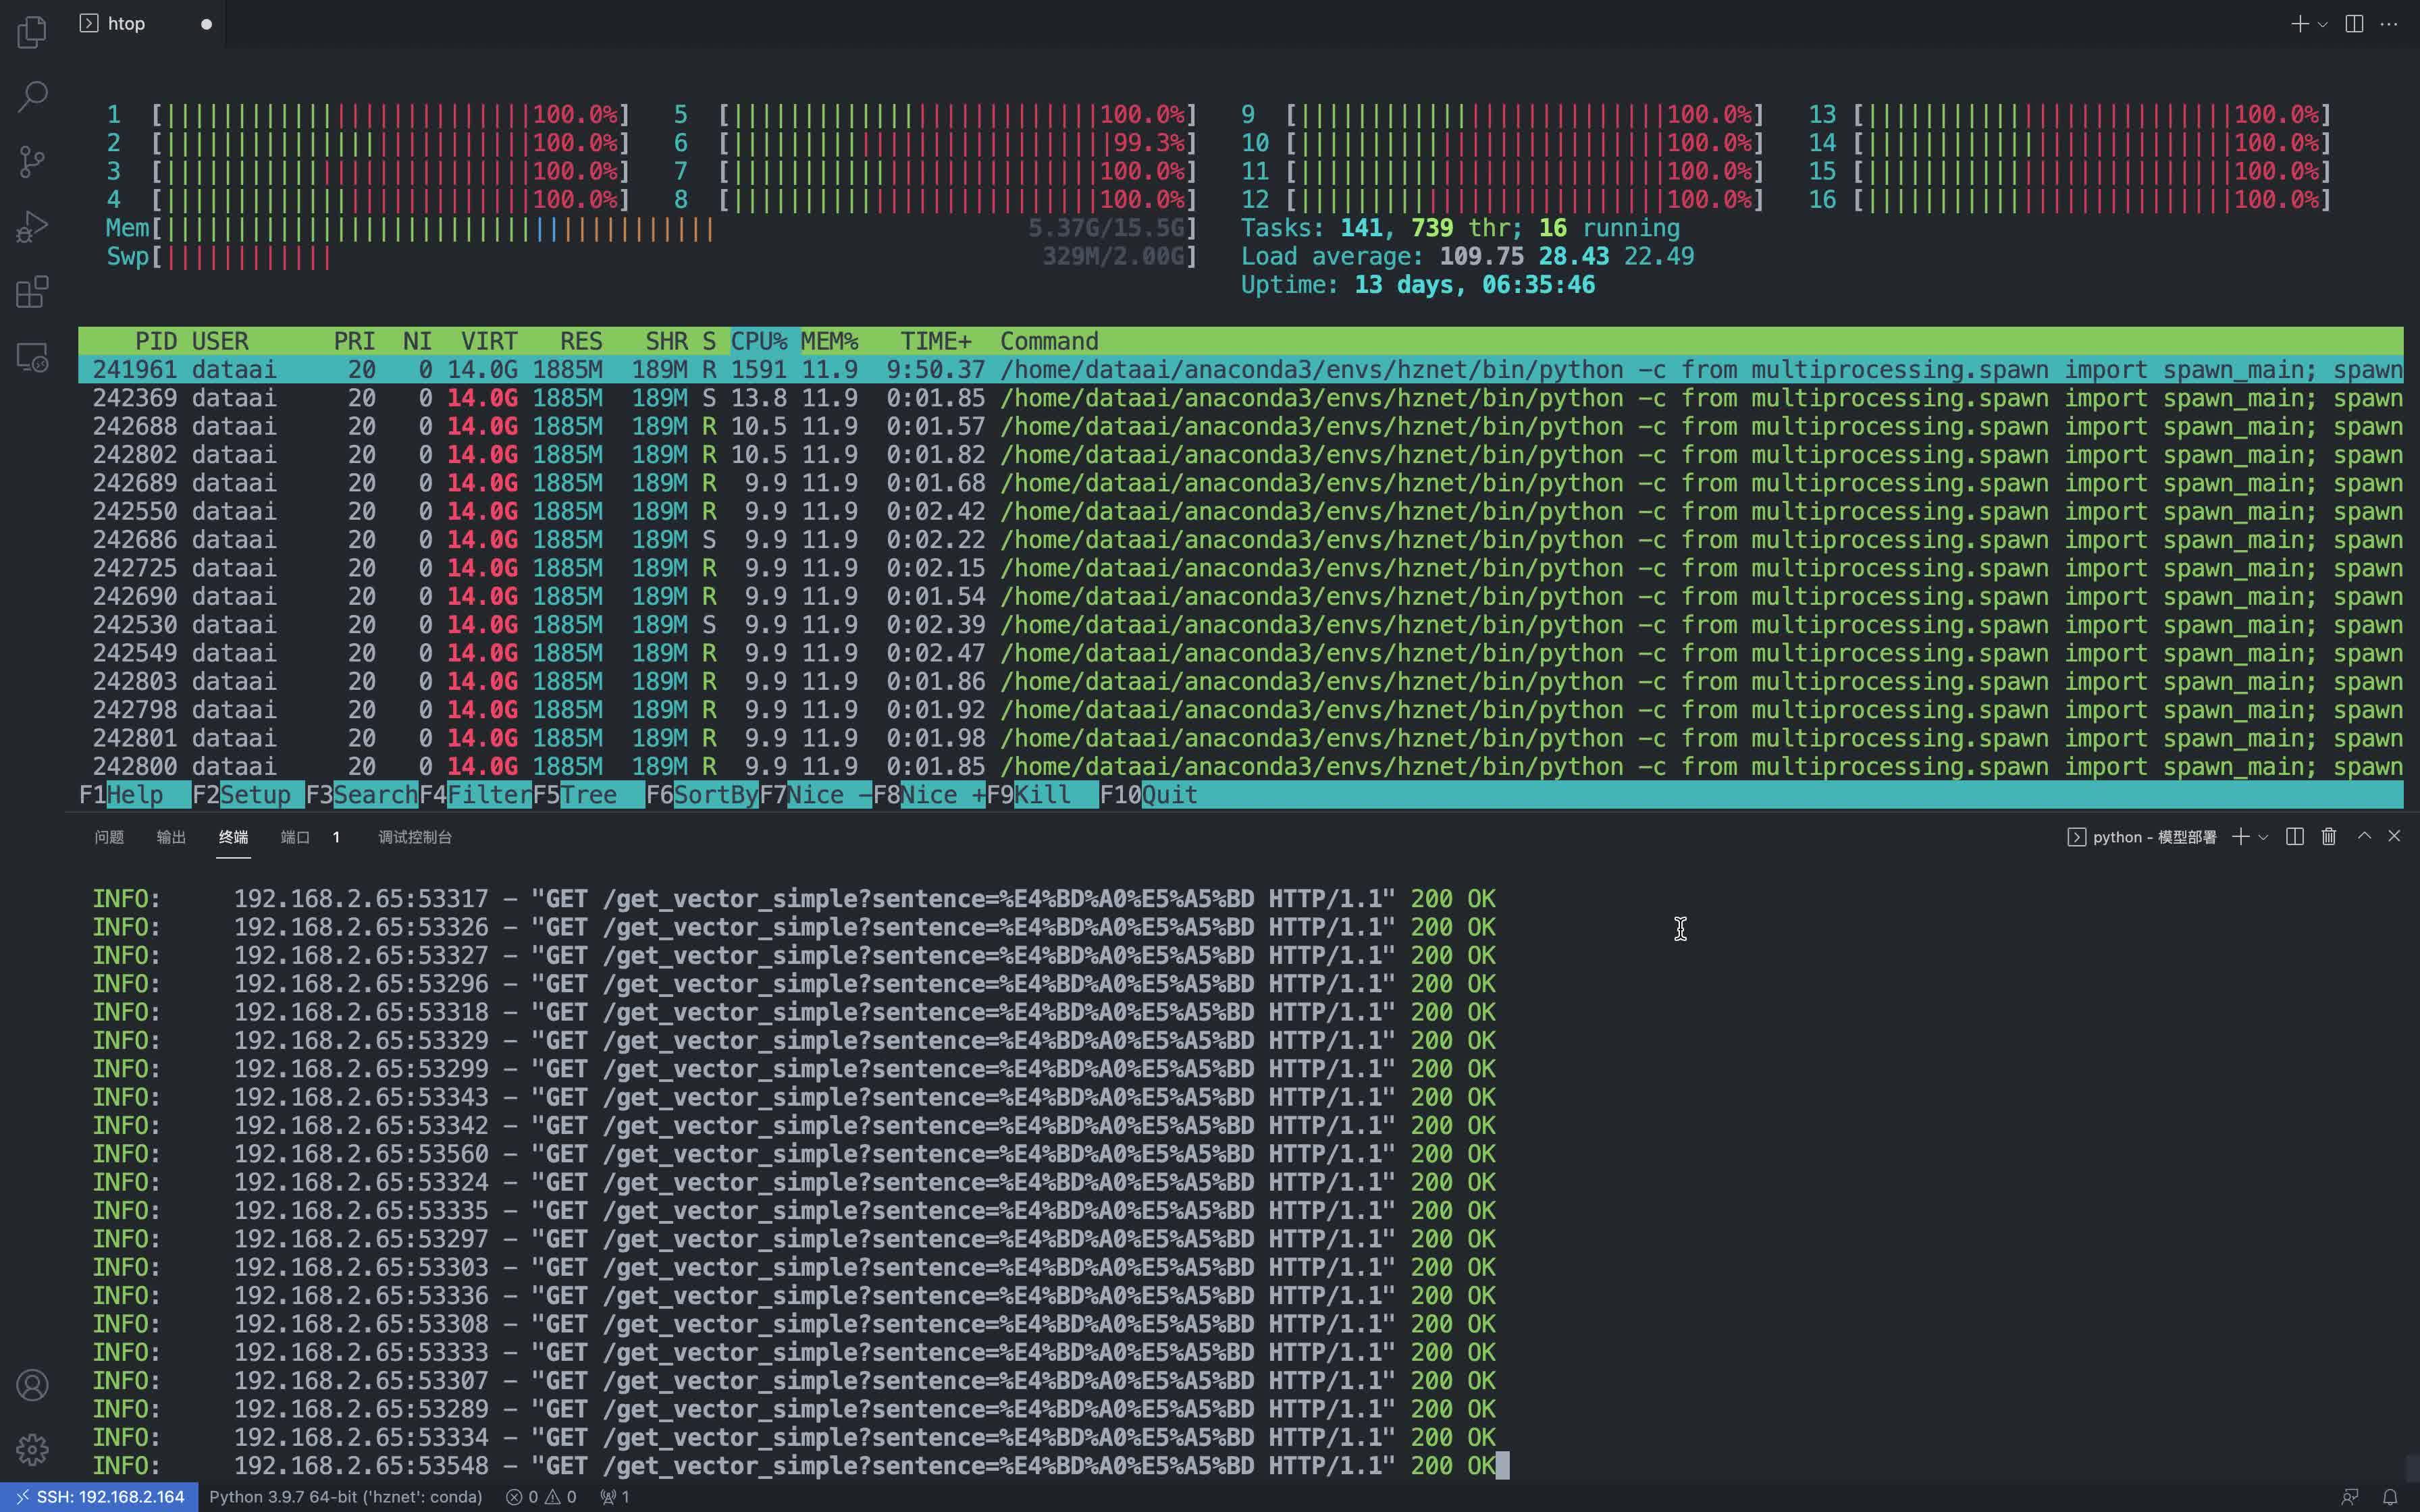Open the Source Control view
2420x1512 pixels.
pos(32,162)
